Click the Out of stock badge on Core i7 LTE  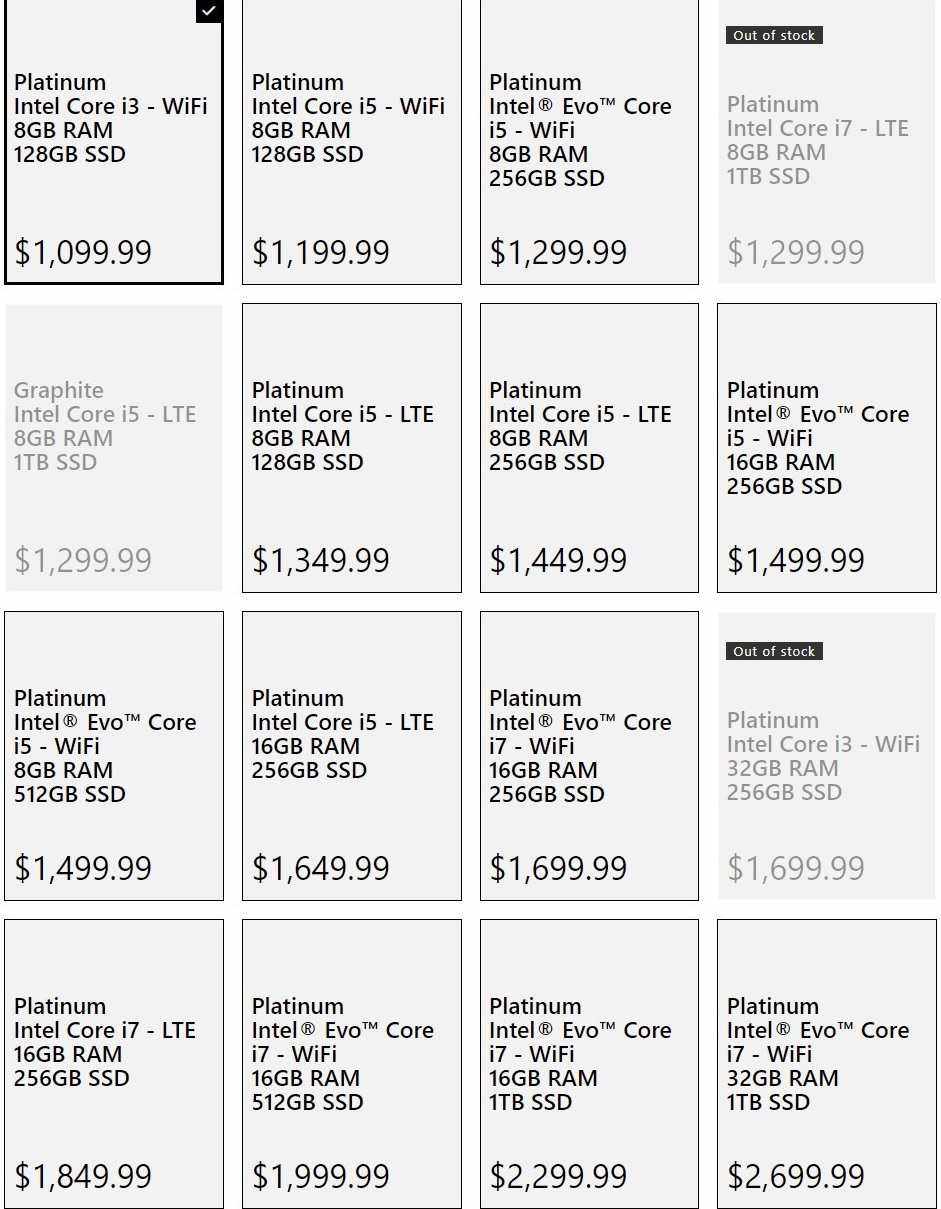tap(774, 36)
